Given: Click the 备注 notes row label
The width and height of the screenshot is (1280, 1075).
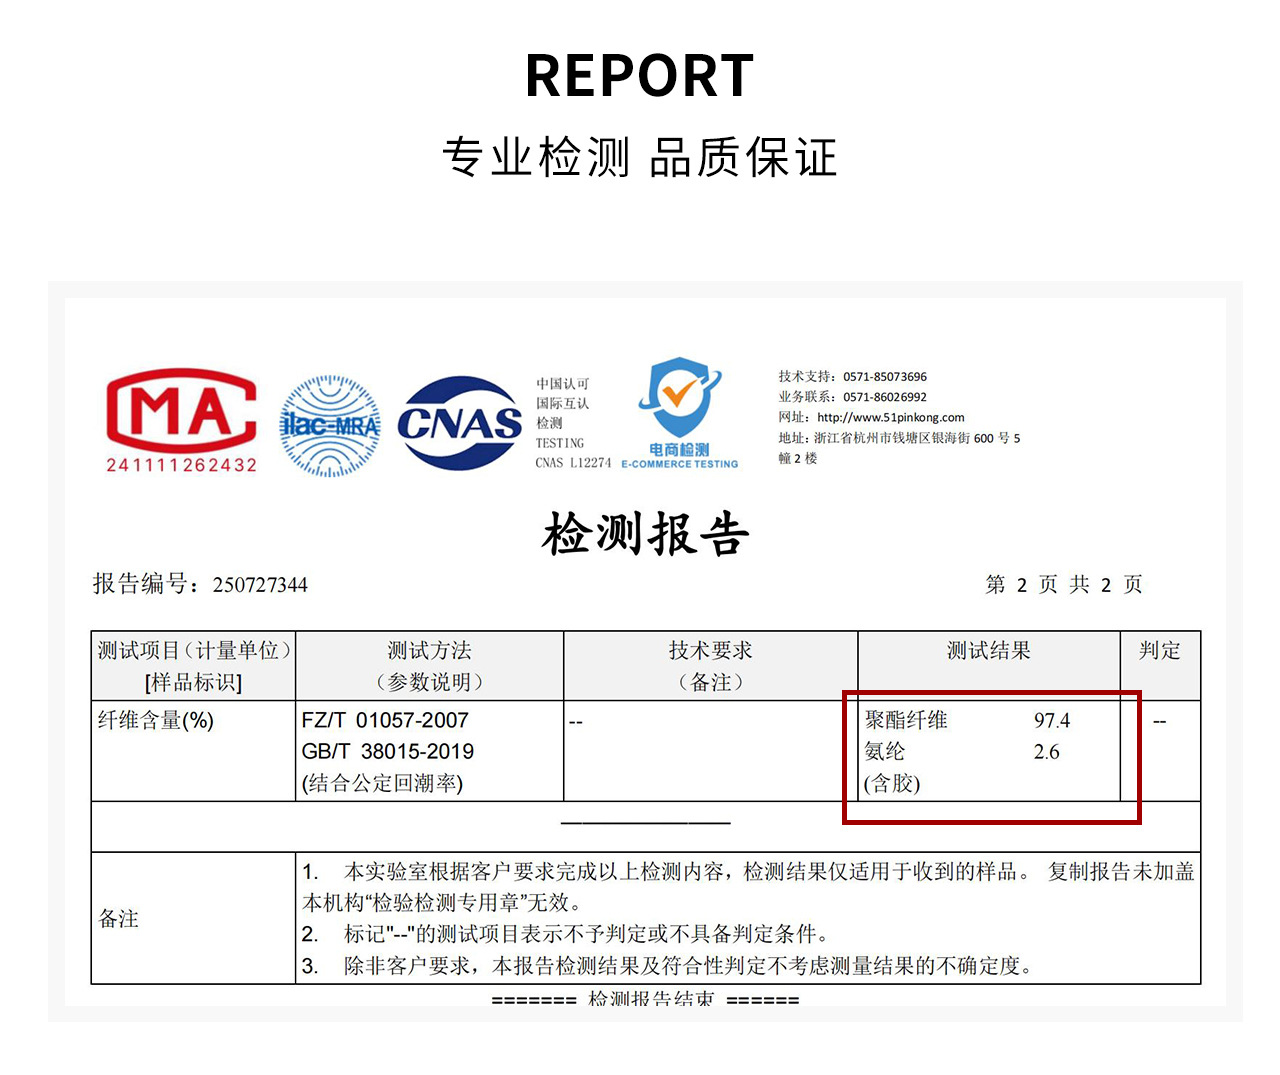Looking at the screenshot, I should 119,919.
